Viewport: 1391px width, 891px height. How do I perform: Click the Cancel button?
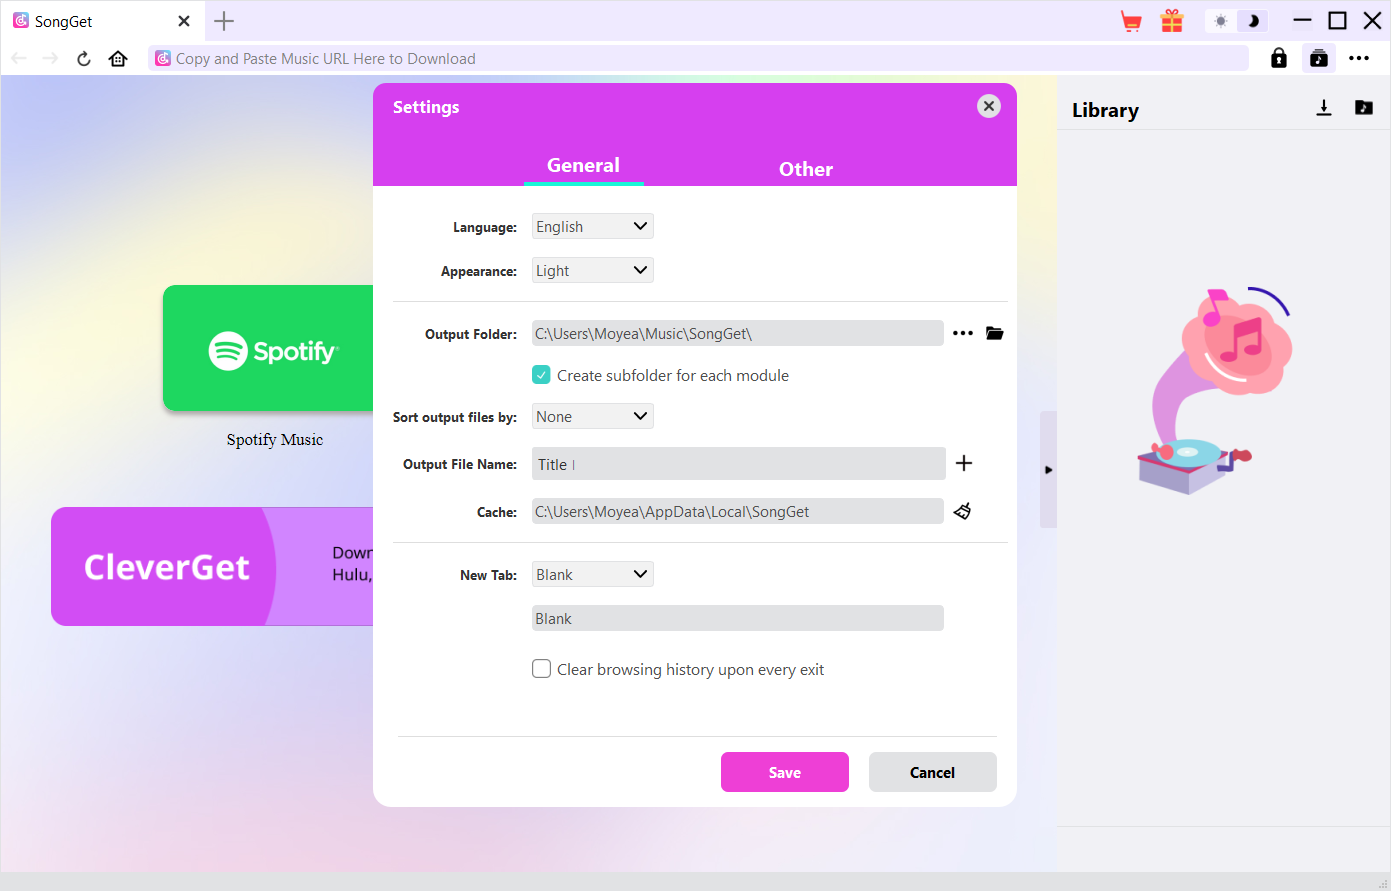932,772
